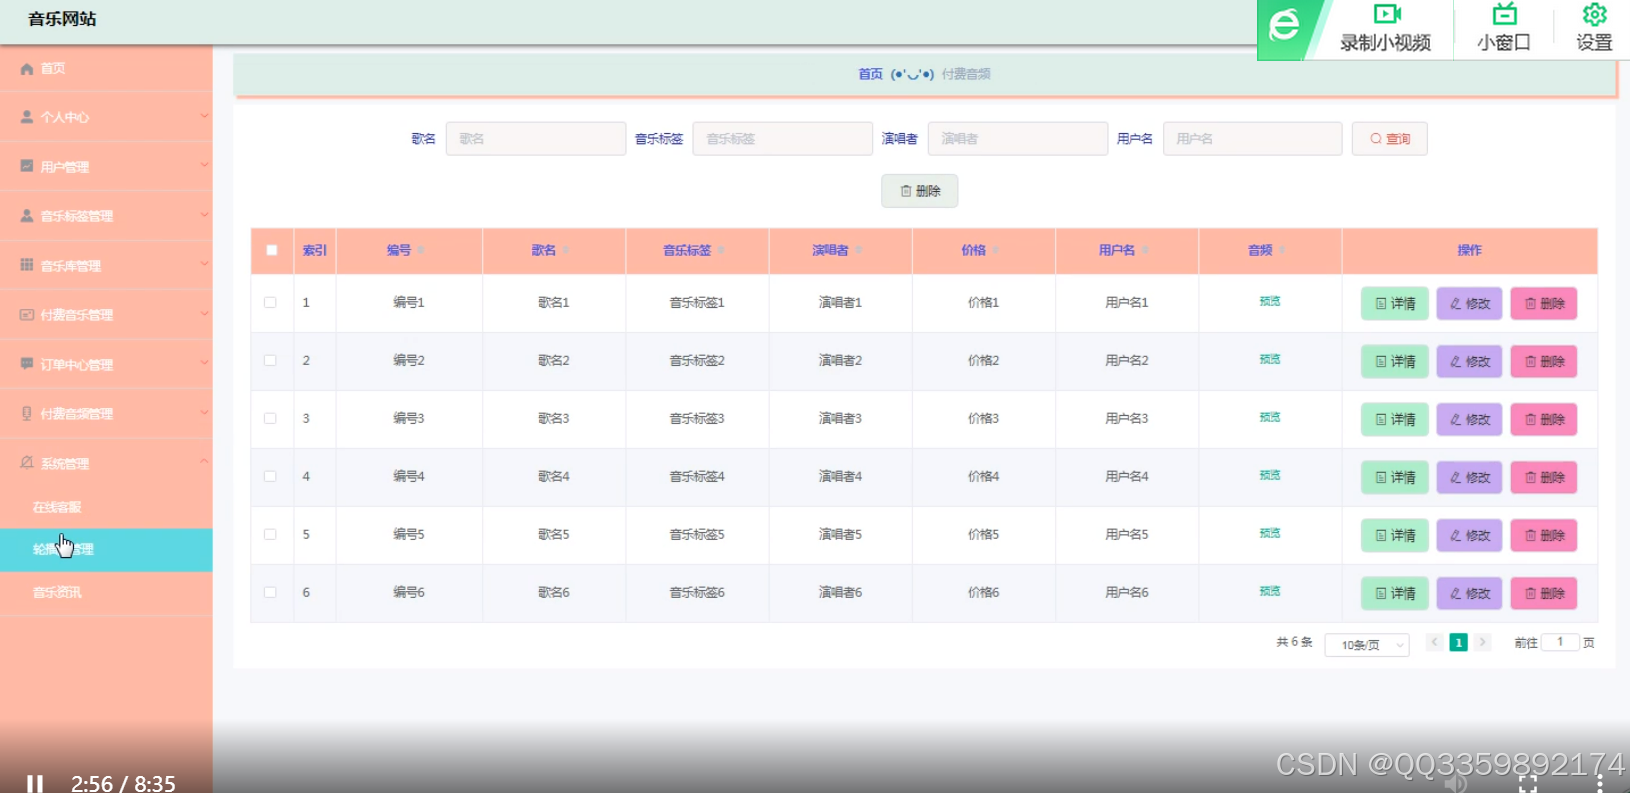Viewport: 1630px width, 793px height.
Task: Click the video volume speaker icon
Action: (x=1456, y=784)
